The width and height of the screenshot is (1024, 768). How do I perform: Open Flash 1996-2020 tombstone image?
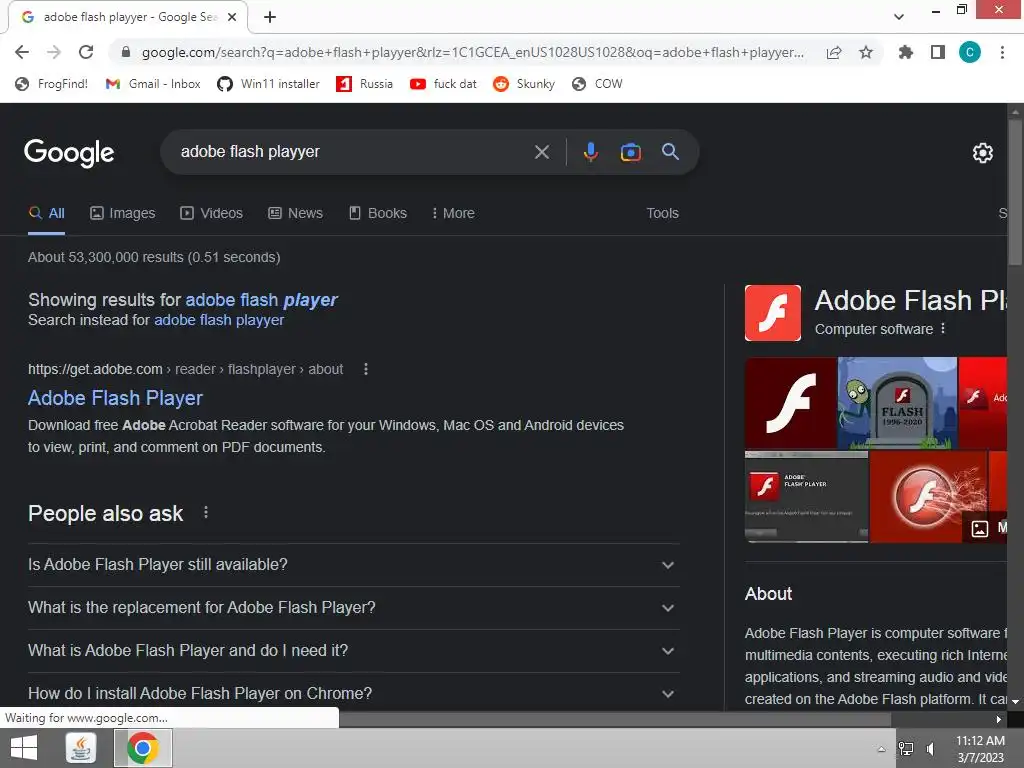[897, 402]
